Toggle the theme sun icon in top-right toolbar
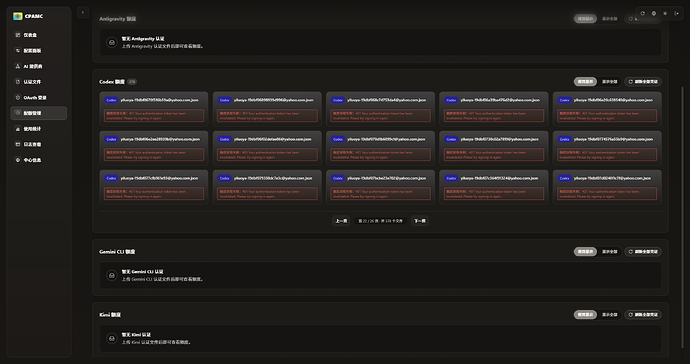Image resolution: width=690 pixels, height=364 pixels. point(665,14)
